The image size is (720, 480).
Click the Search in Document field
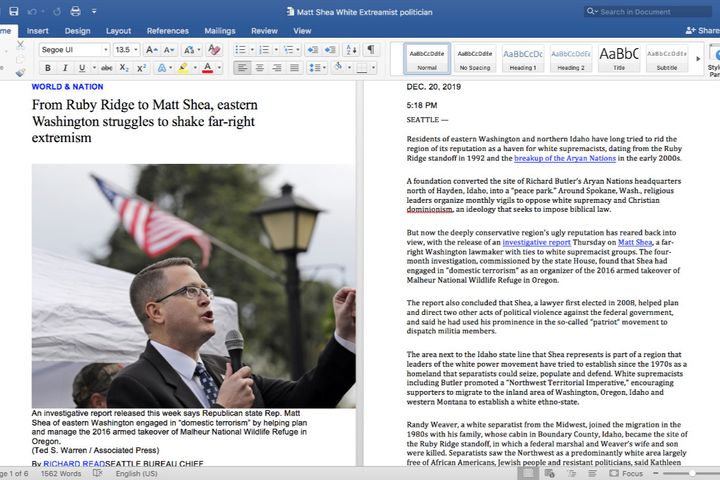(648, 11)
